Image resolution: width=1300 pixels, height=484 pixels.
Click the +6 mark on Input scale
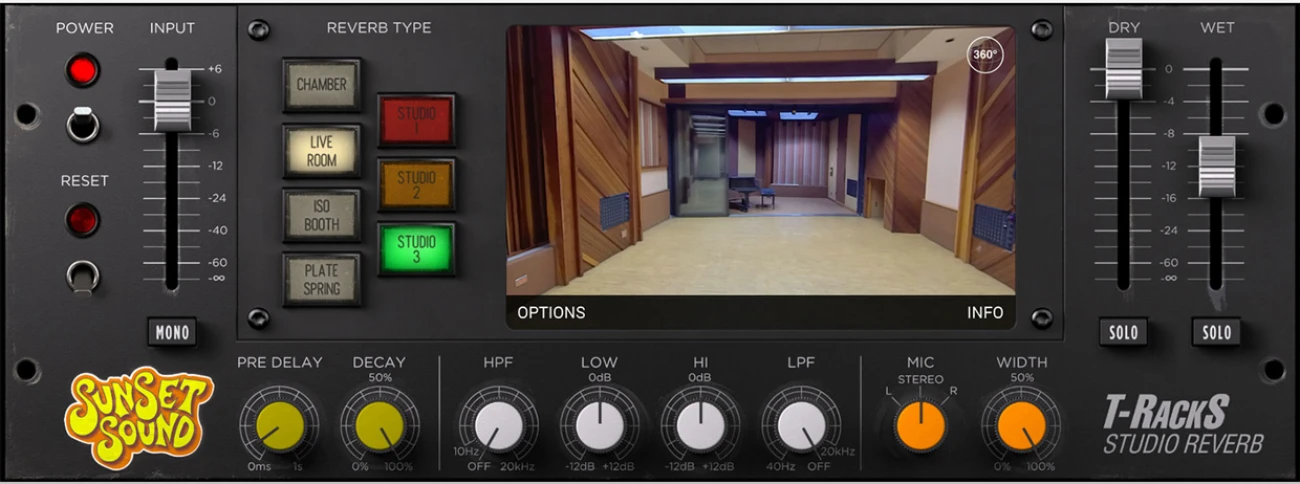pos(214,69)
